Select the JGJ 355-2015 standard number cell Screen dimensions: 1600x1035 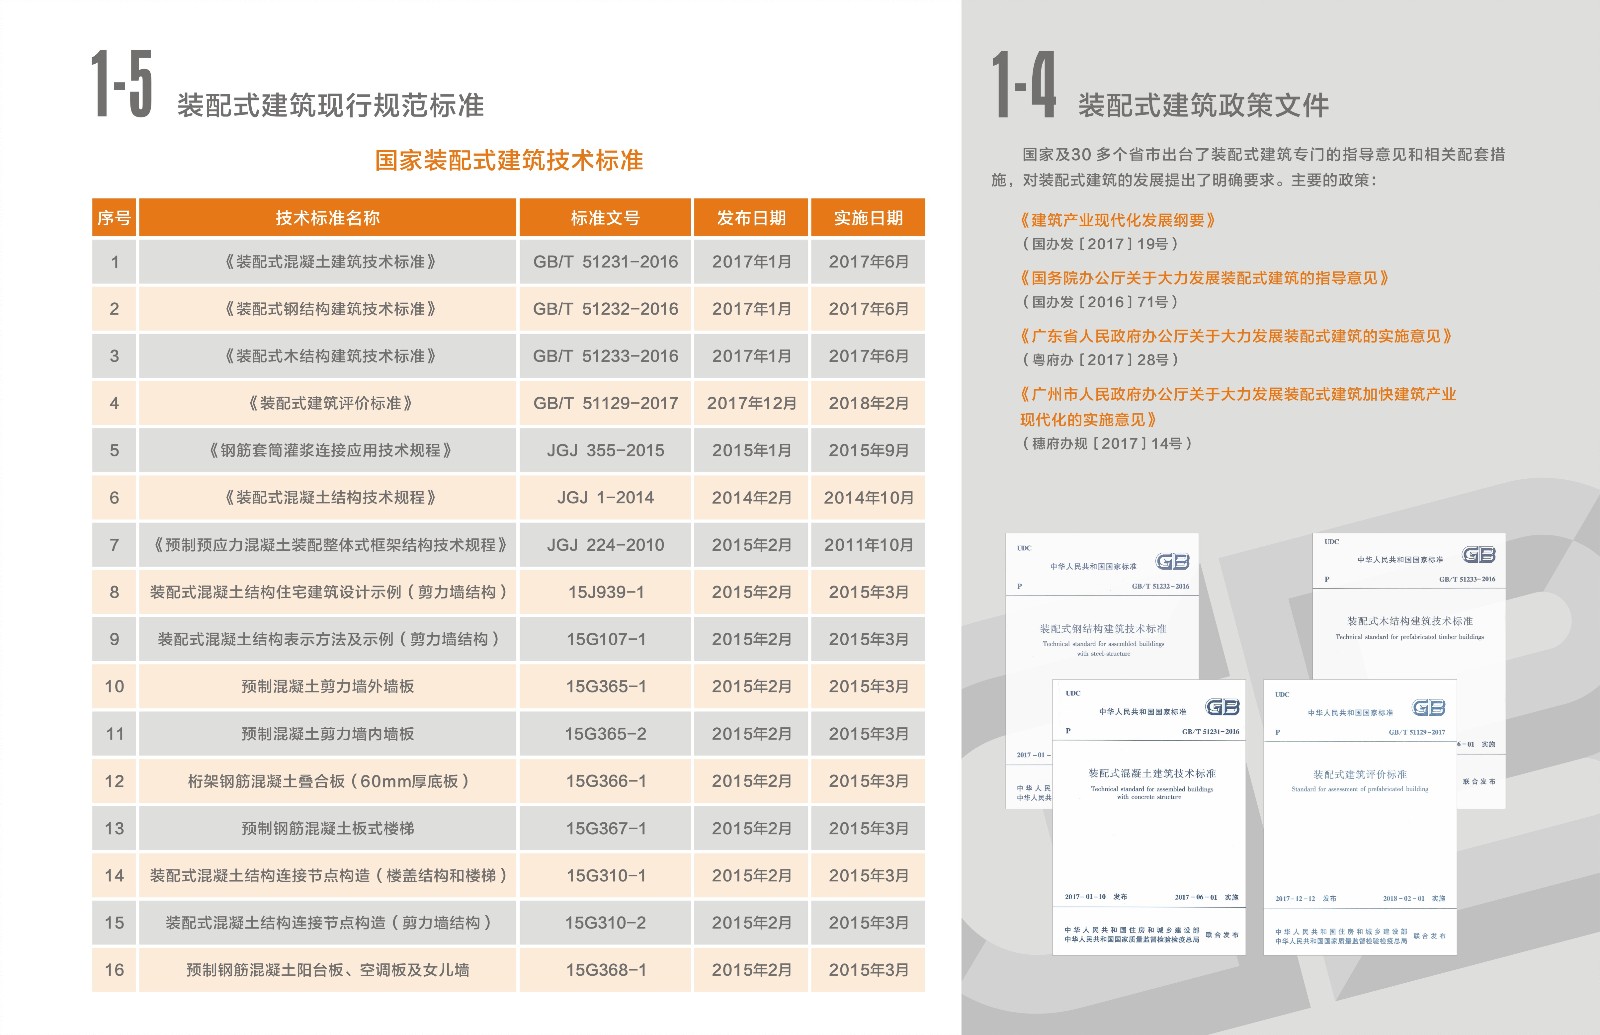click(x=605, y=450)
